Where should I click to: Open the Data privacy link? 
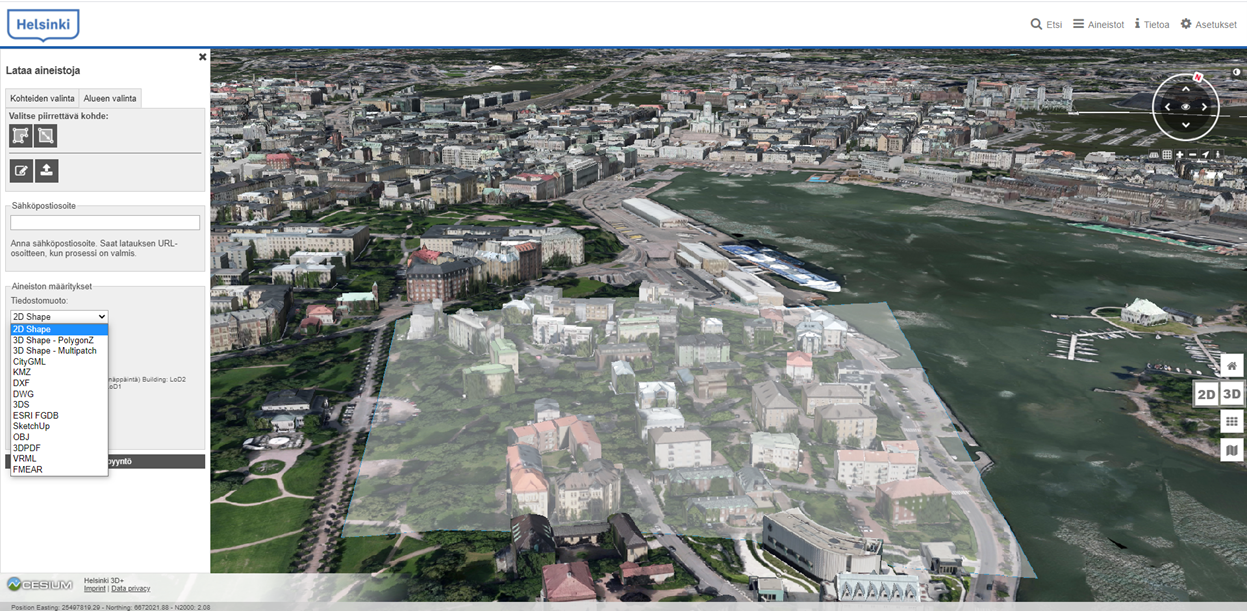(131, 589)
